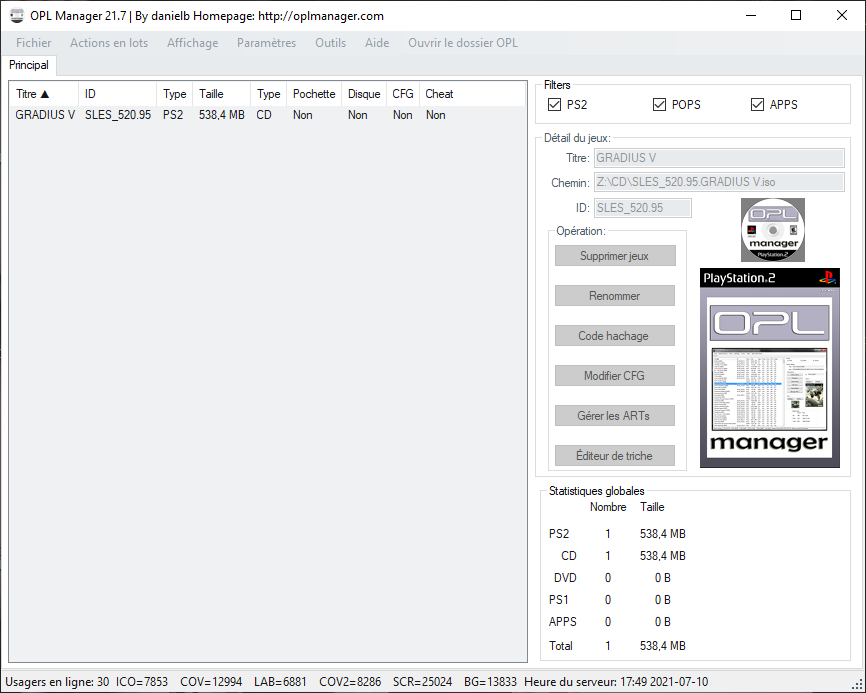Click the Gérer les ARTs button
This screenshot has height=693, width=866.
click(x=615, y=416)
